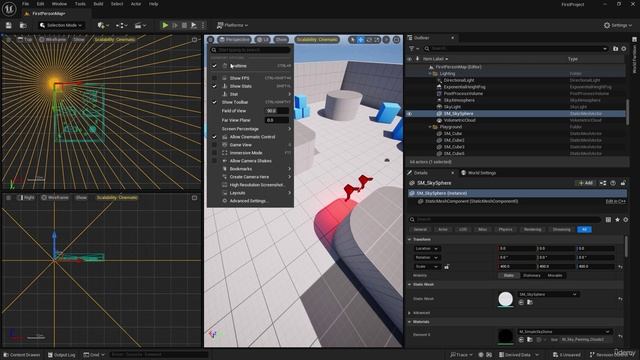Click the Details property matrix grid icon
Image resolution: width=640 pixels, height=360 pixels.
click(x=608, y=220)
